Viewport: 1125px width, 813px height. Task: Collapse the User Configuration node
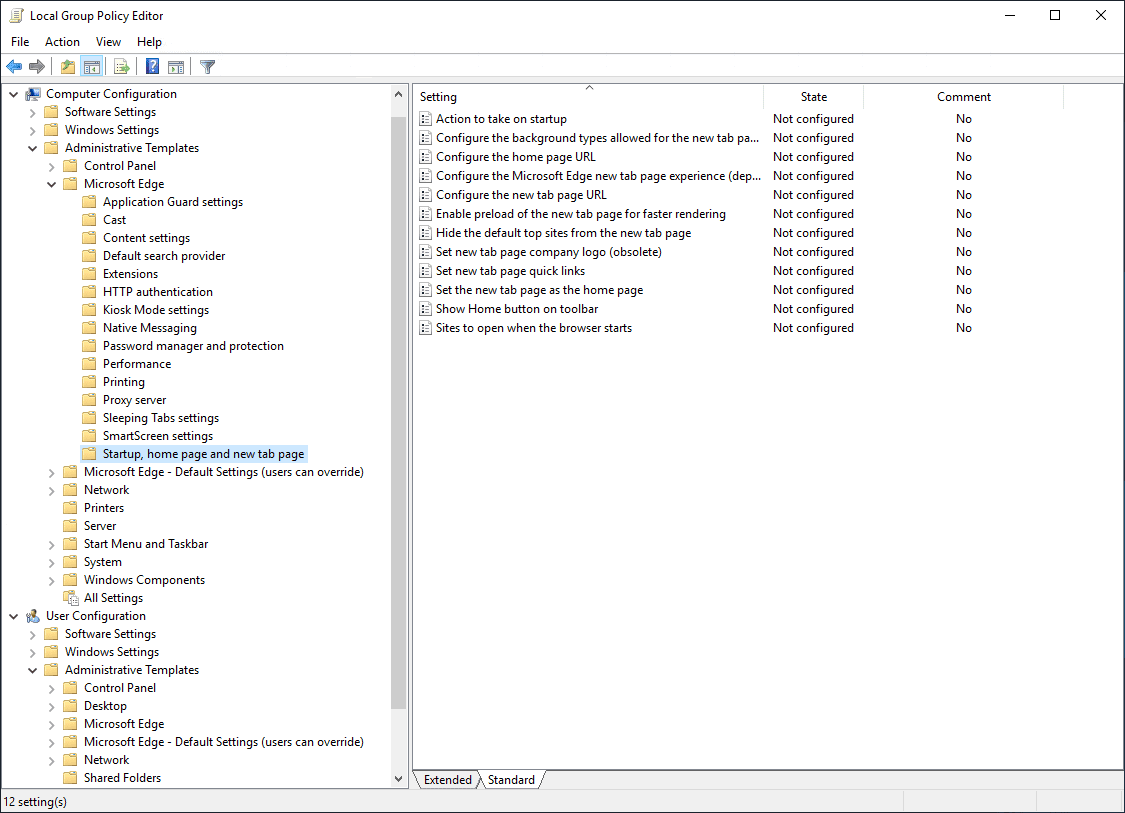[x=14, y=616]
